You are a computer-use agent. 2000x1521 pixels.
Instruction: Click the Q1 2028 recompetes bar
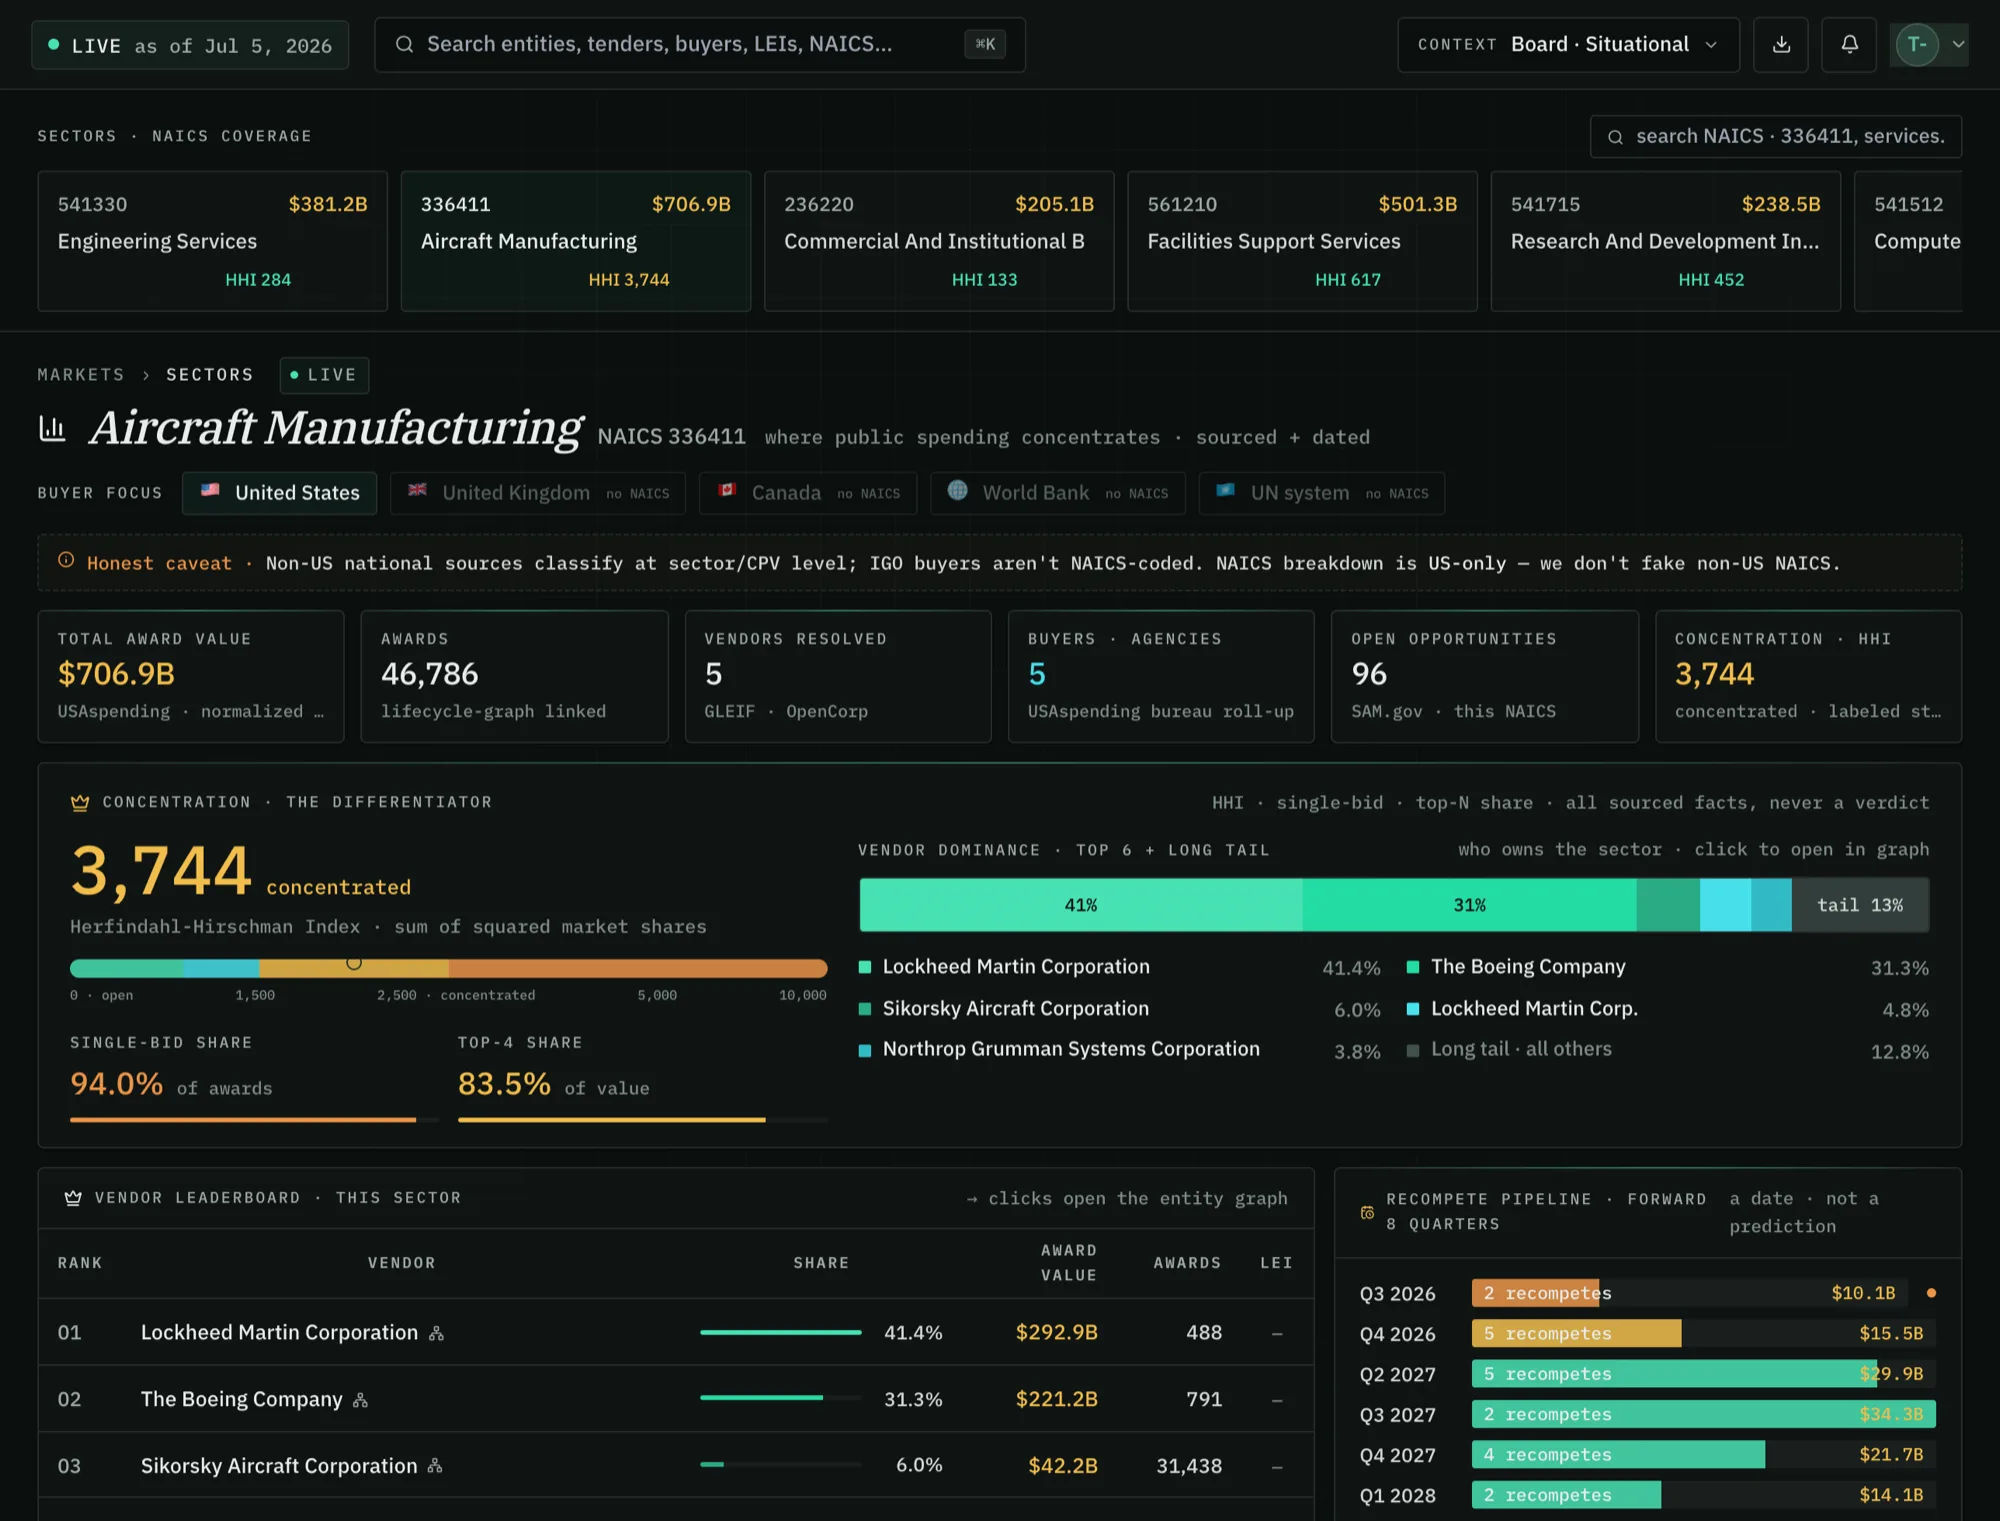coord(1703,1495)
